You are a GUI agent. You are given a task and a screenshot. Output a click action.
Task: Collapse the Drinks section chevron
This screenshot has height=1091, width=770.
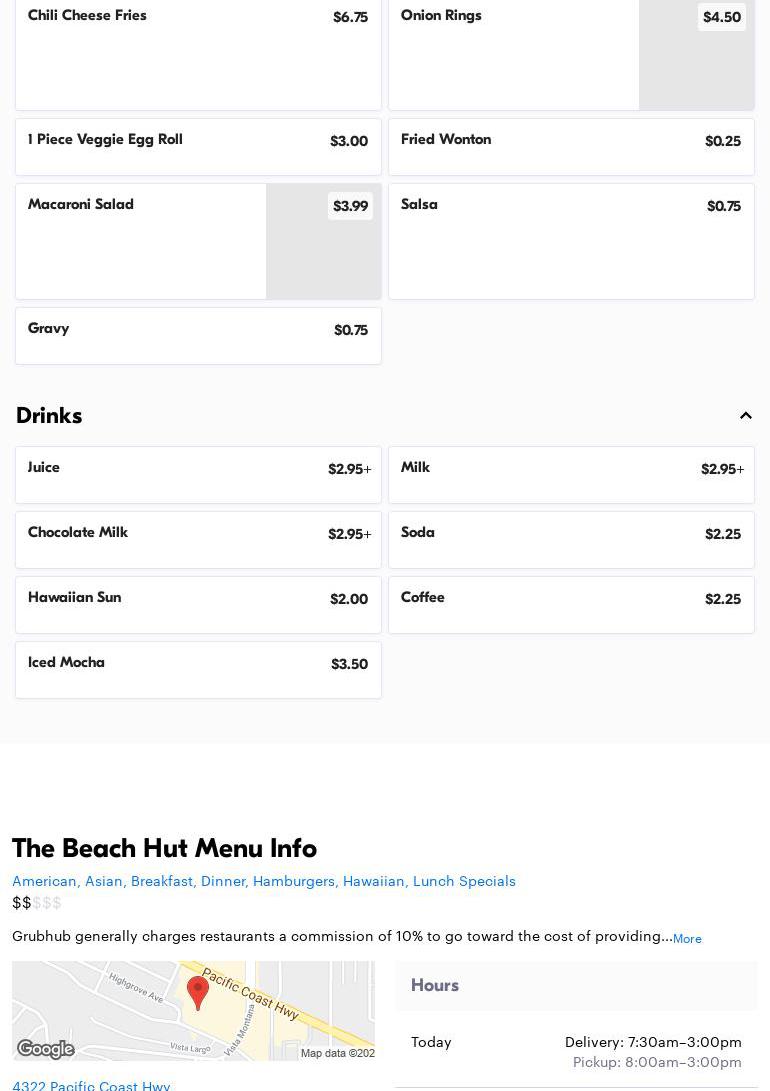[746, 416]
